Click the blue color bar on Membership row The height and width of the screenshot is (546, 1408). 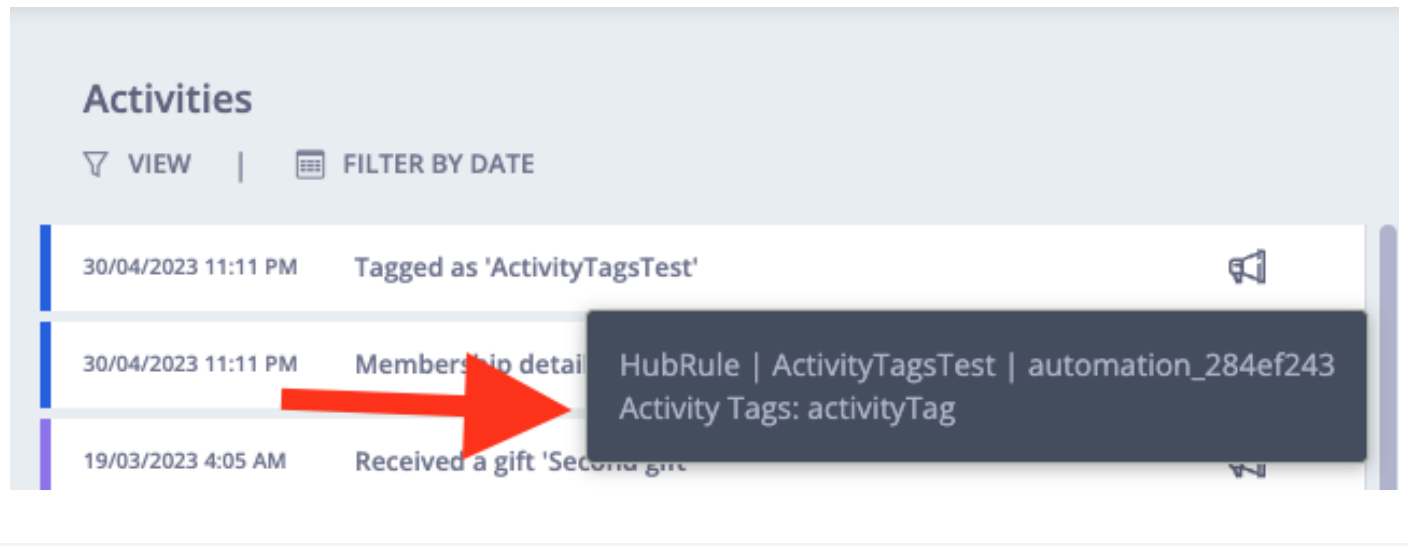(45, 365)
